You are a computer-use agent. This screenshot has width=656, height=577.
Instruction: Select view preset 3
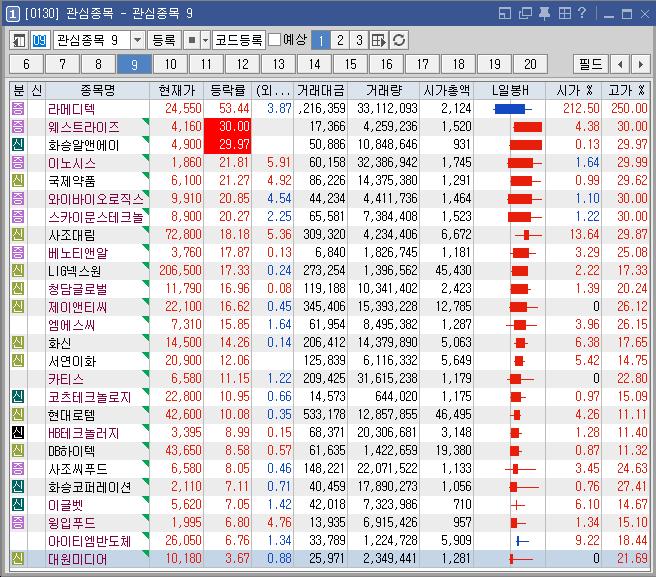[x=359, y=41]
